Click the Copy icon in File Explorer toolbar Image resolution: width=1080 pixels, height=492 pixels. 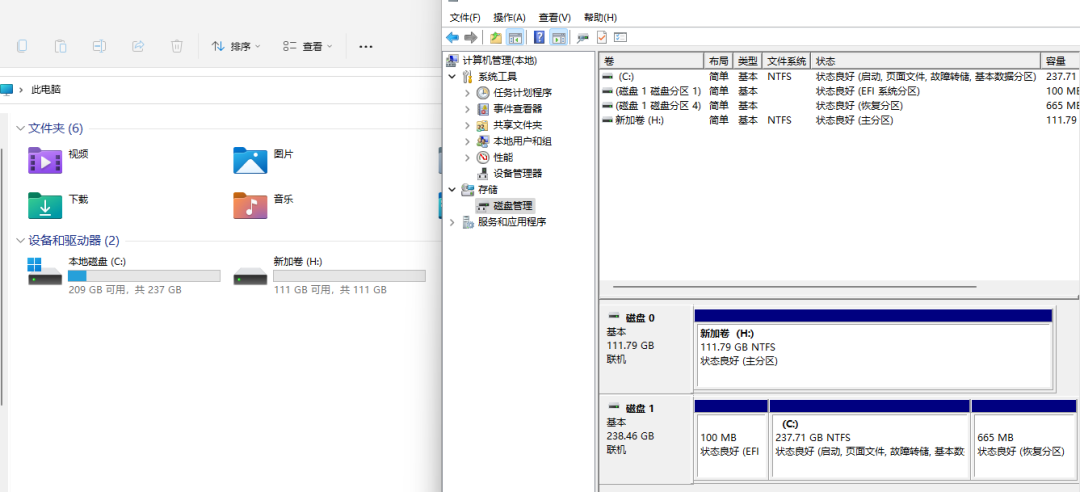(x=22, y=46)
